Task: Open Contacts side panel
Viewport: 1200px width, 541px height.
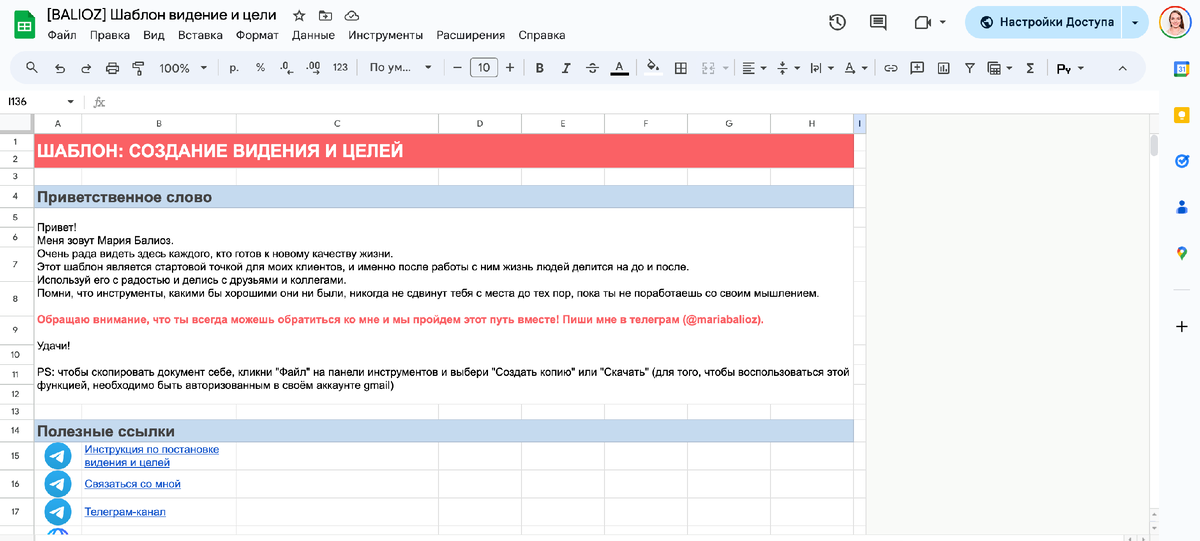Action: 1181,207
